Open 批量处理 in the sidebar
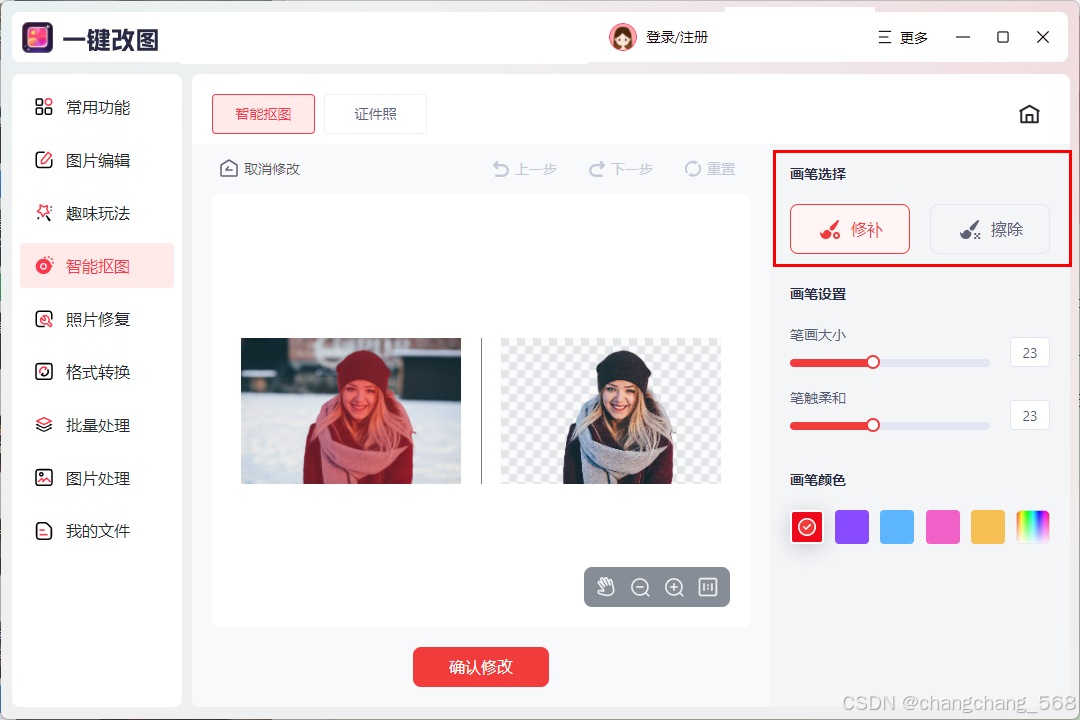The image size is (1080, 720). 96,425
